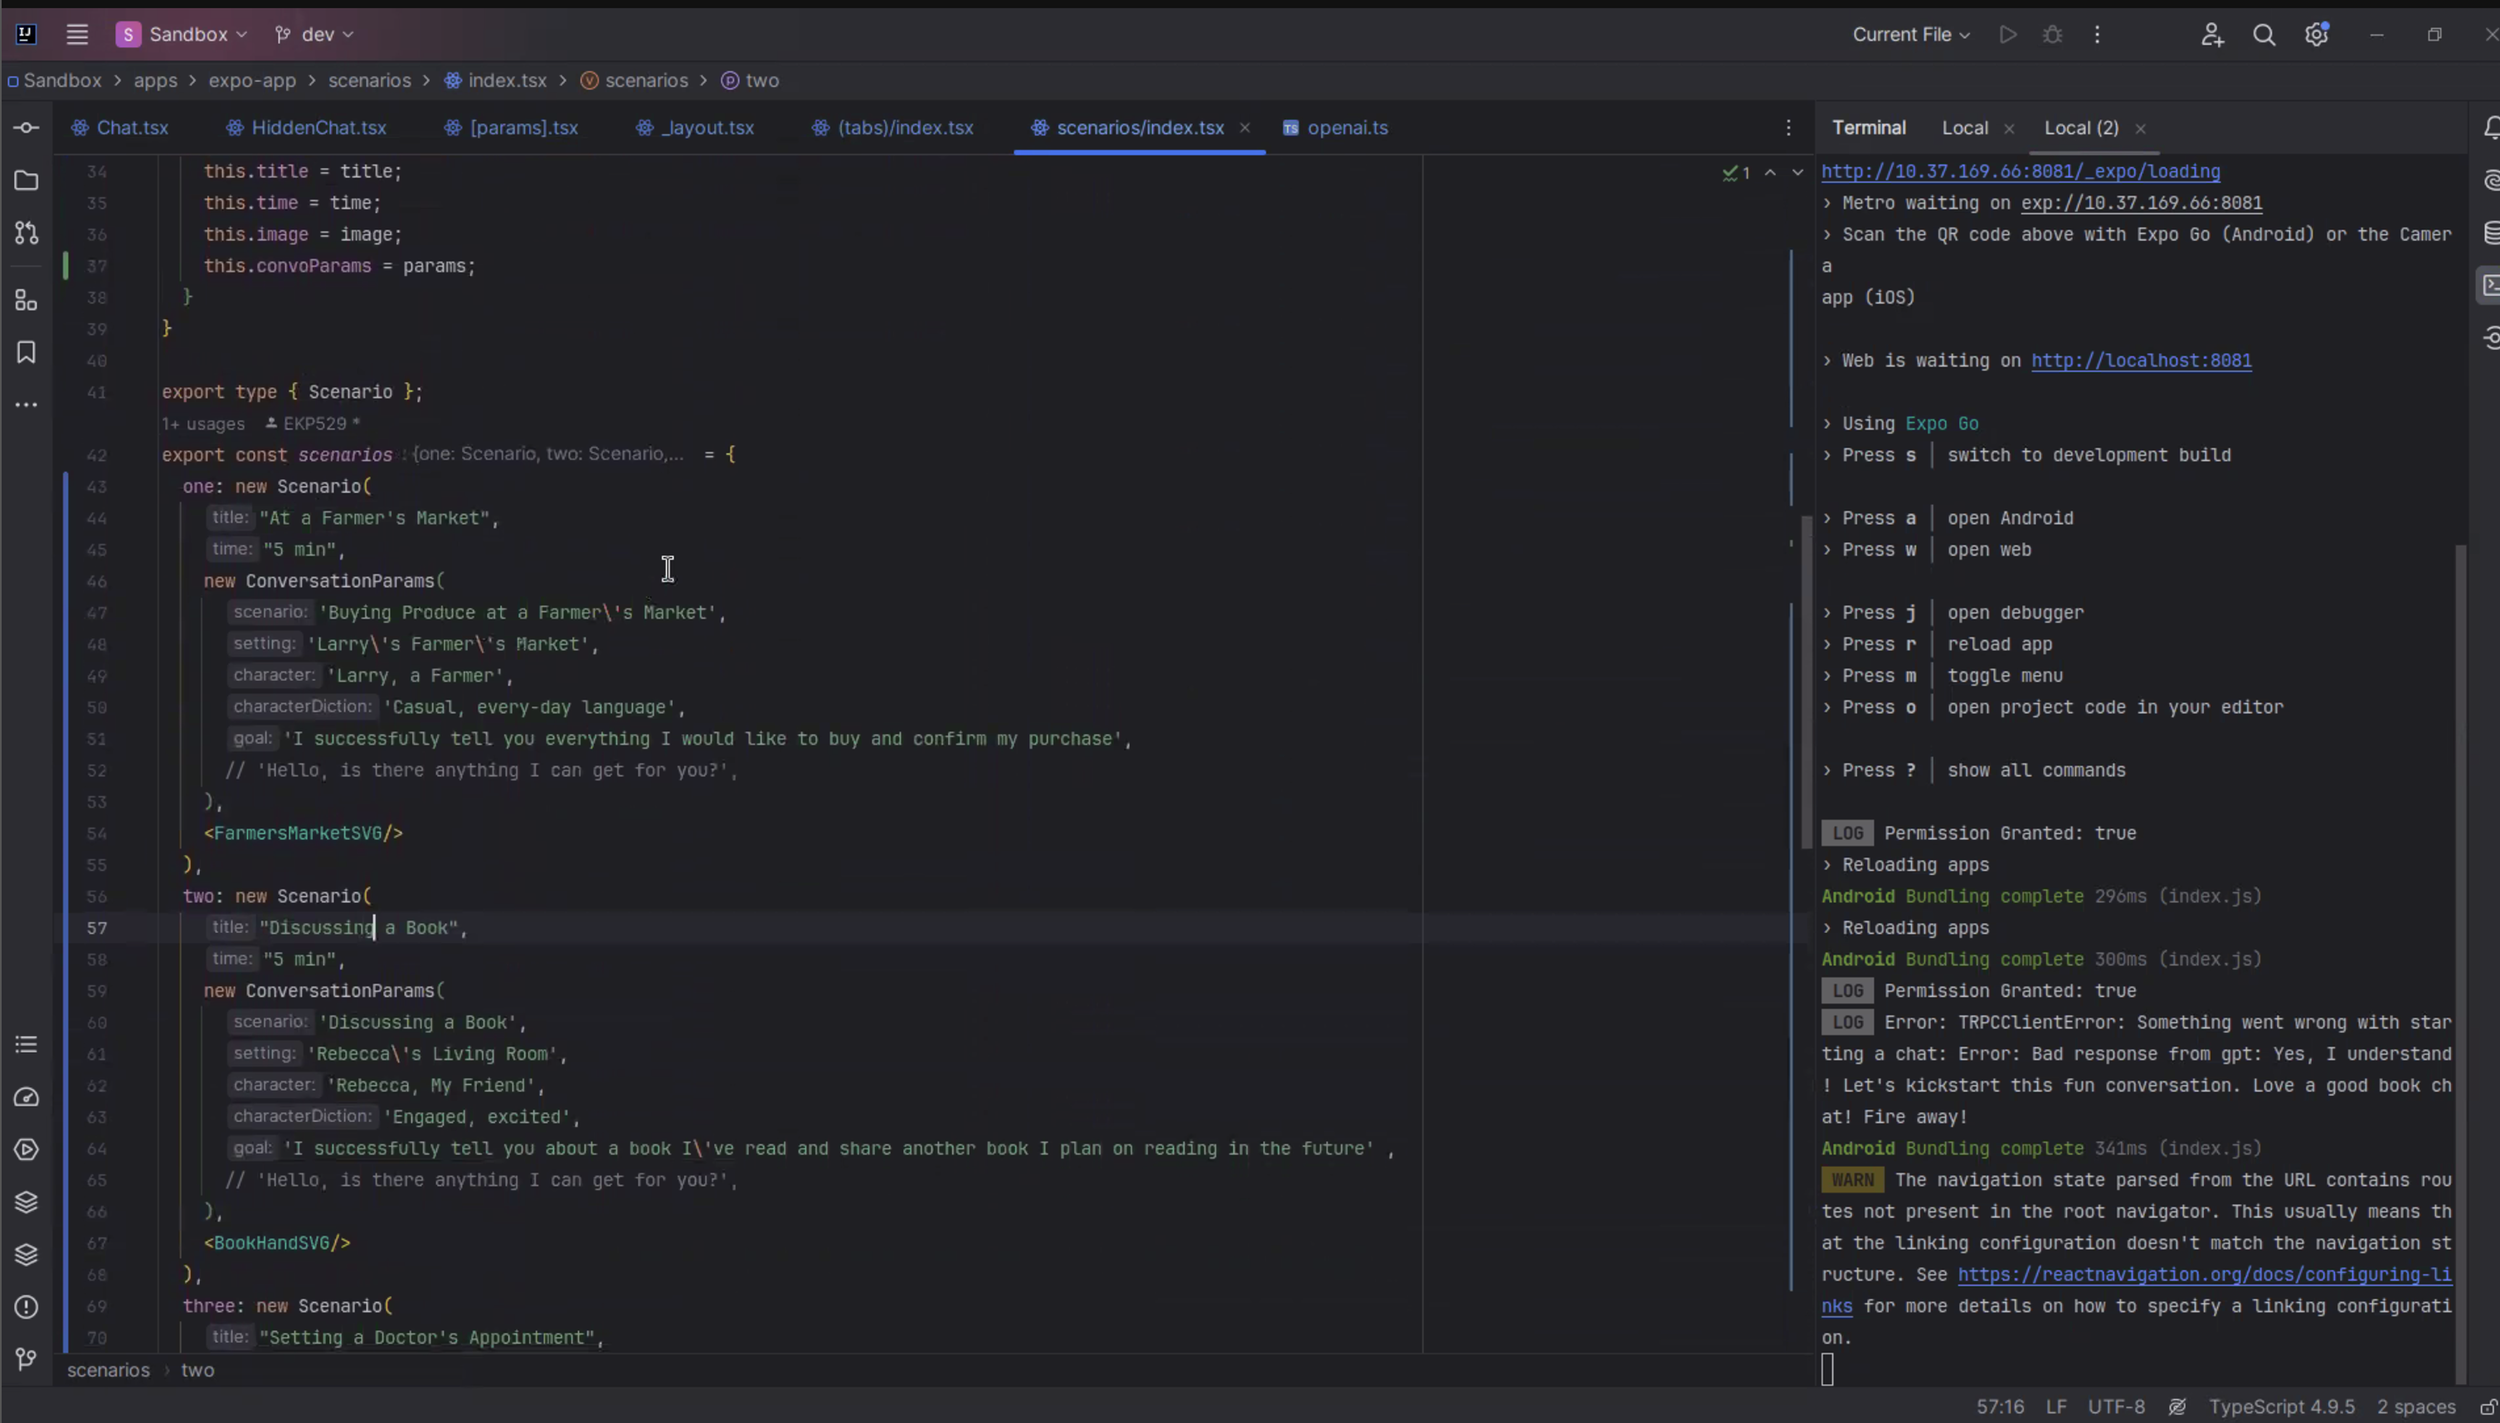Expand the Current File run configuration
This screenshot has width=2500, height=1423.
click(1911, 35)
